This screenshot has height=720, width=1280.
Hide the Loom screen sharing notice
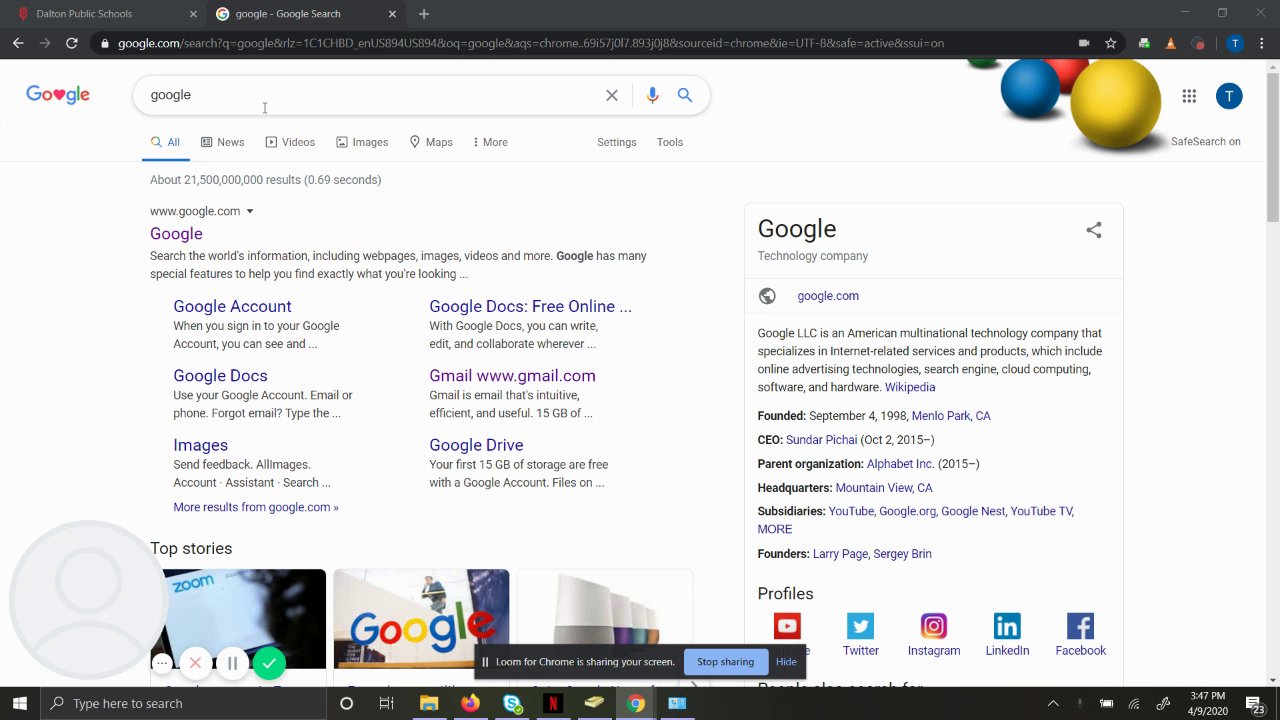point(786,662)
